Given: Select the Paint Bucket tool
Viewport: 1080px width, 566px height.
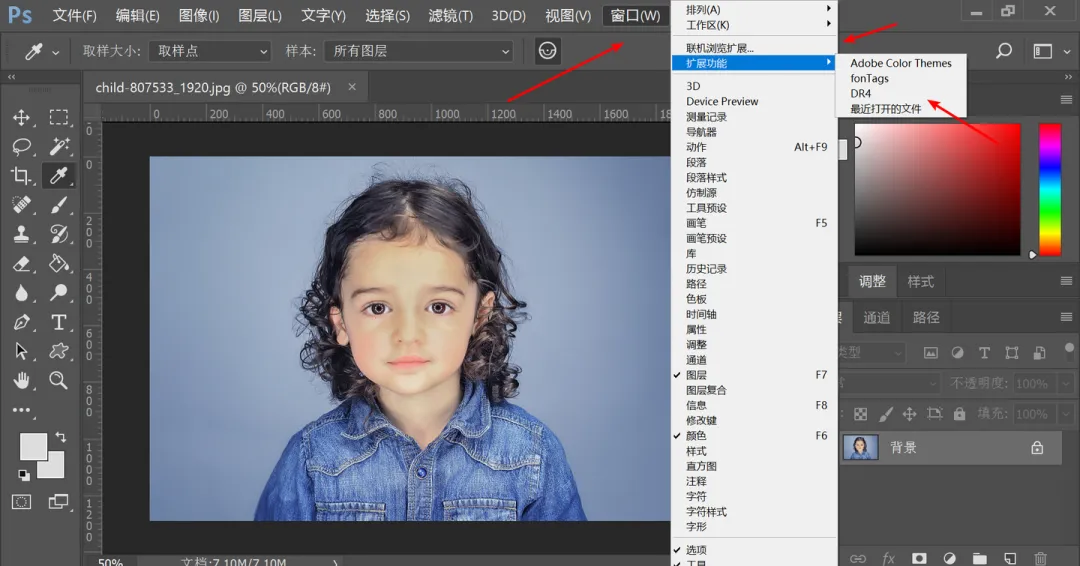Looking at the screenshot, I should click(59, 264).
